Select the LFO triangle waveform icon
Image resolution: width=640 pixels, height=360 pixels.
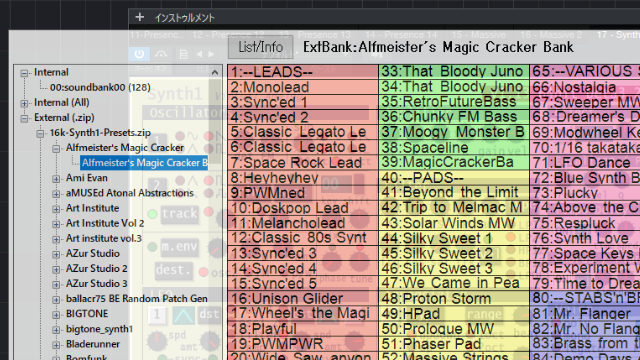[x=182, y=314]
